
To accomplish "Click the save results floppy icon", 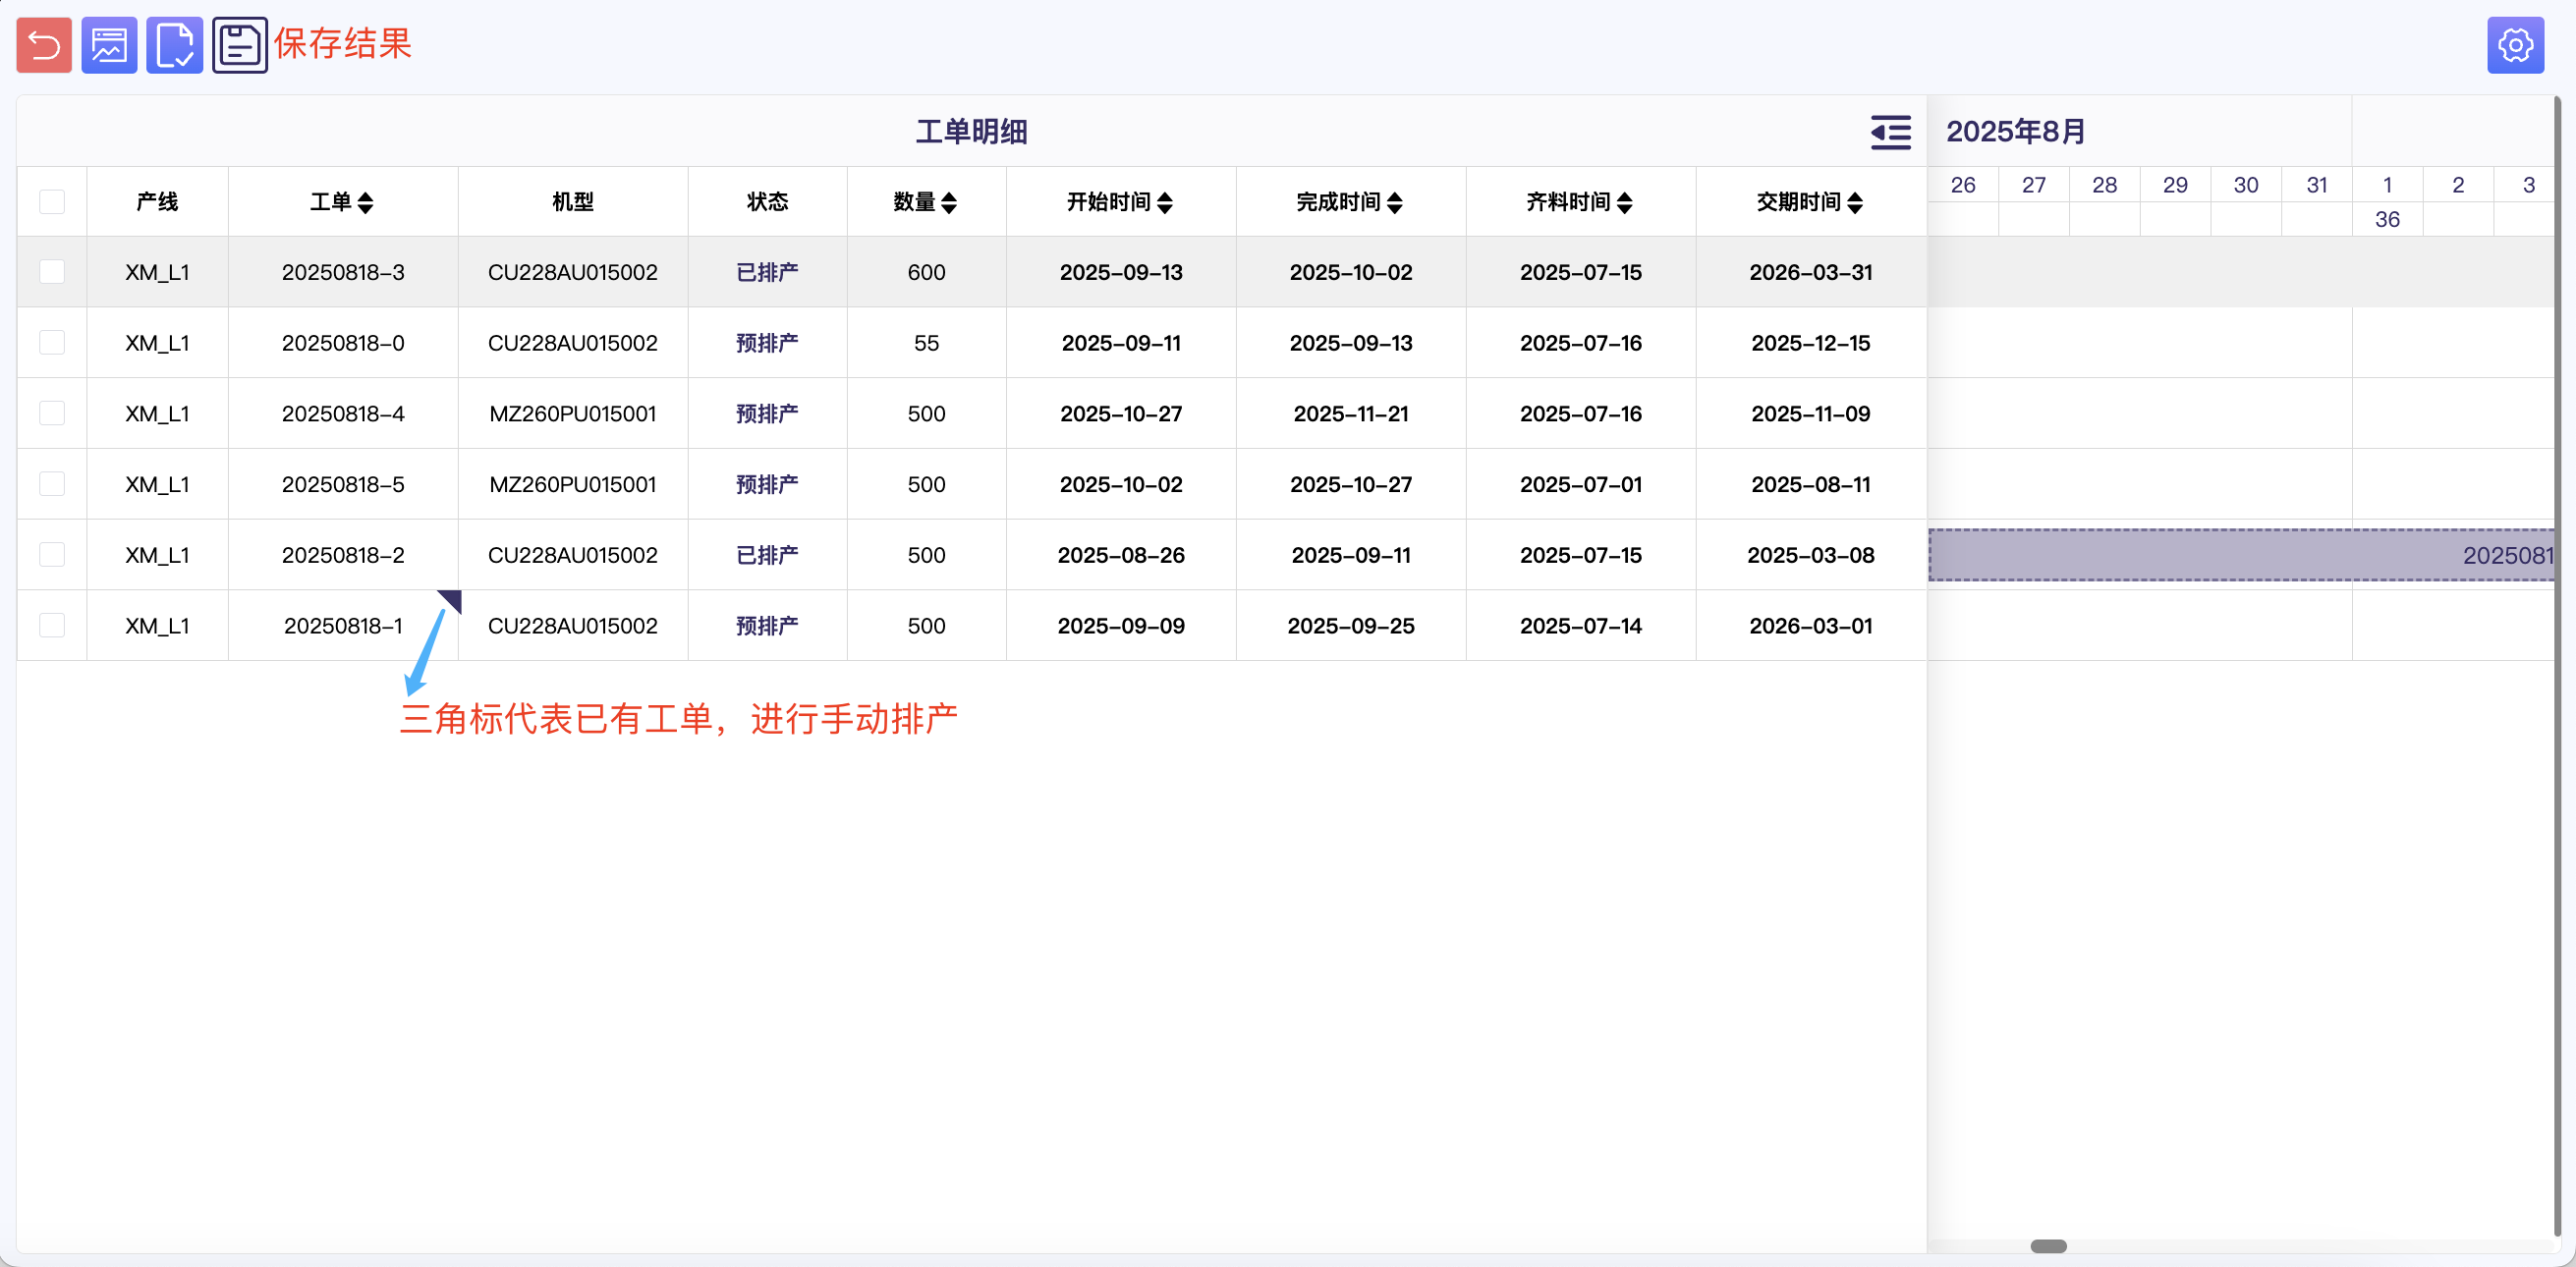I will click(x=239, y=45).
